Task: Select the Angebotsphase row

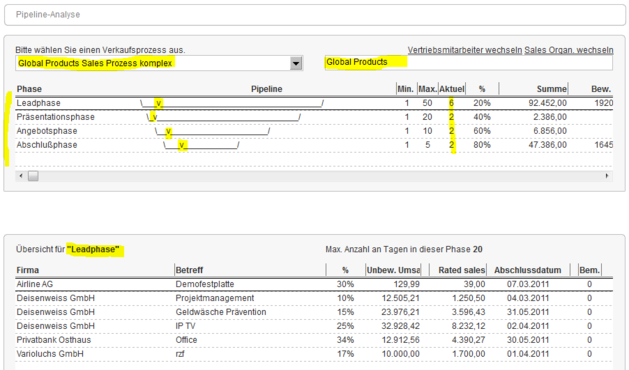Action: coord(314,131)
